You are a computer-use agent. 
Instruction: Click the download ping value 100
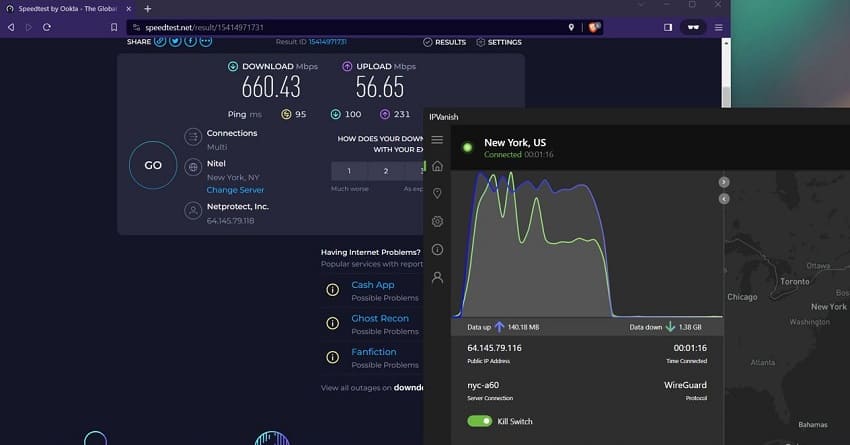tap(353, 114)
